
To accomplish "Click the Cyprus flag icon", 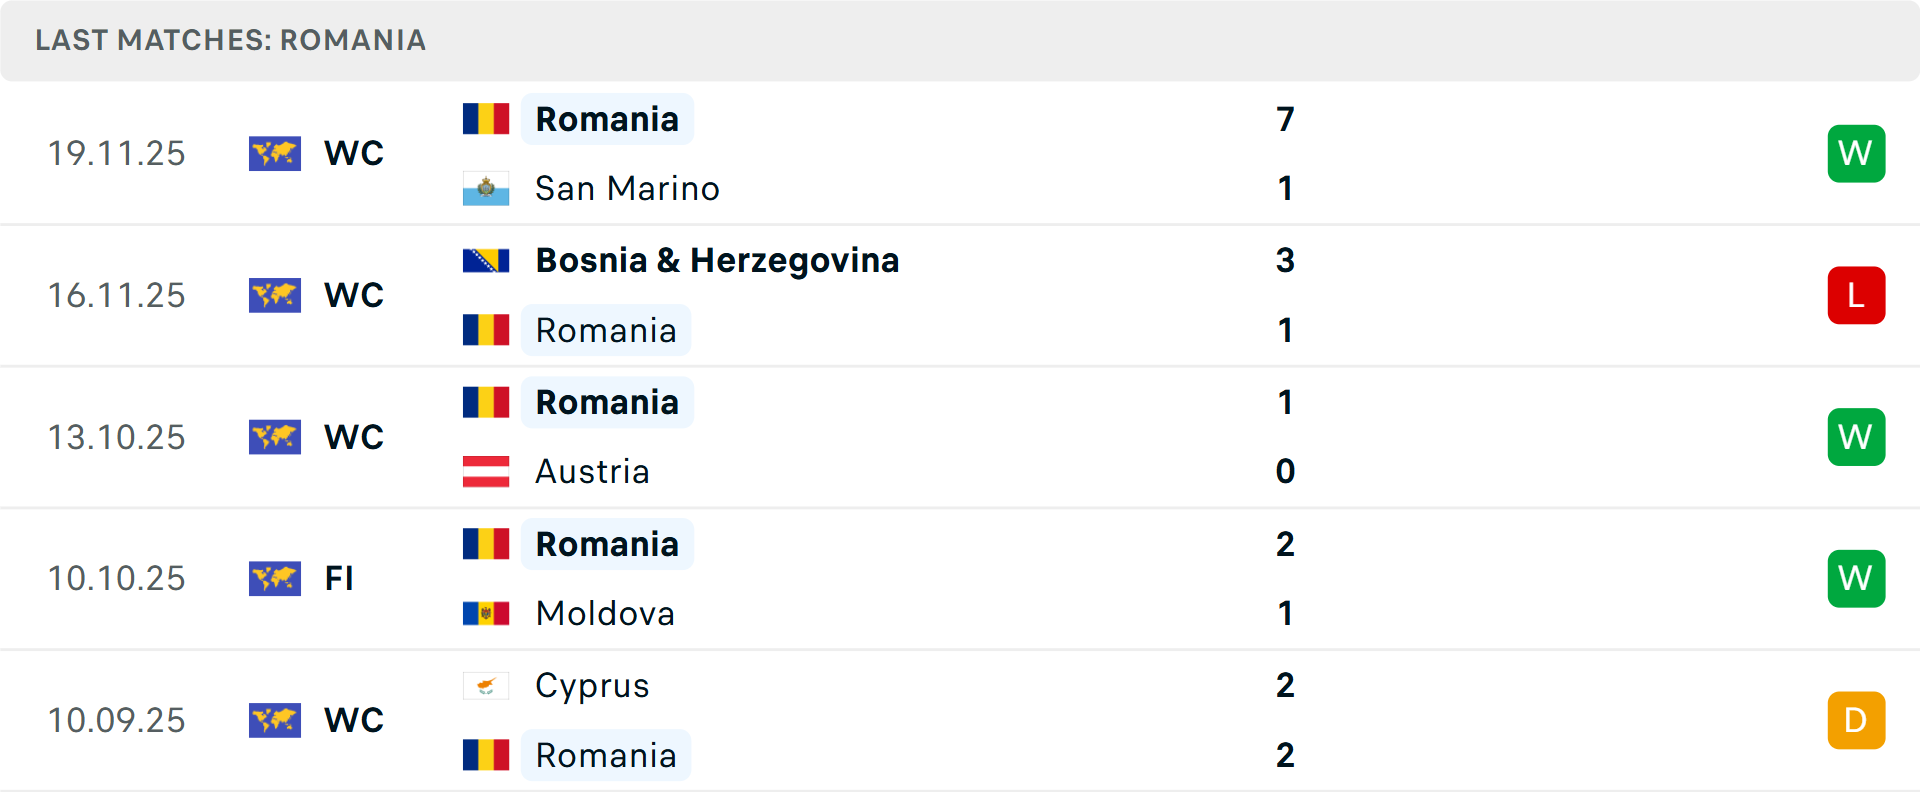I will click(485, 686).
